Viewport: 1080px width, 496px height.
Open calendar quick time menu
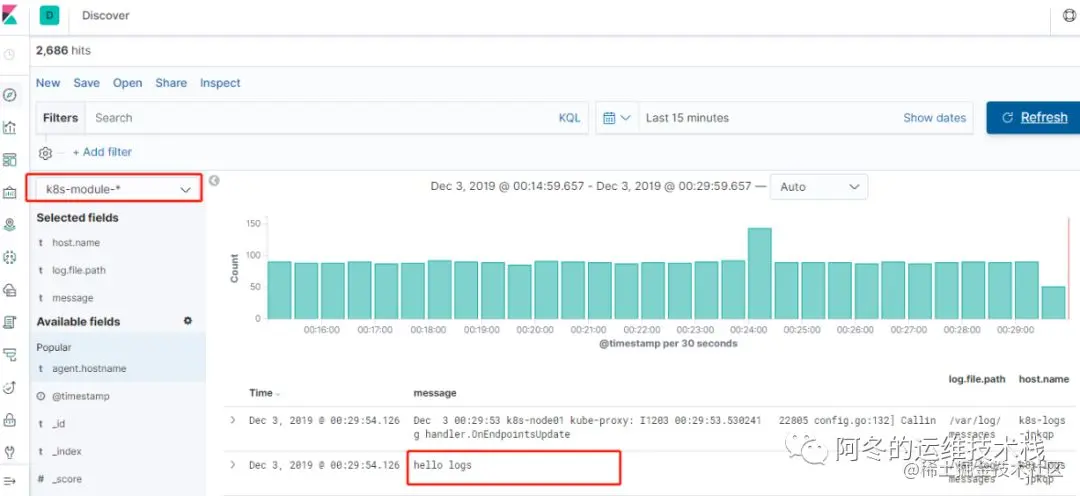point(616,118)
